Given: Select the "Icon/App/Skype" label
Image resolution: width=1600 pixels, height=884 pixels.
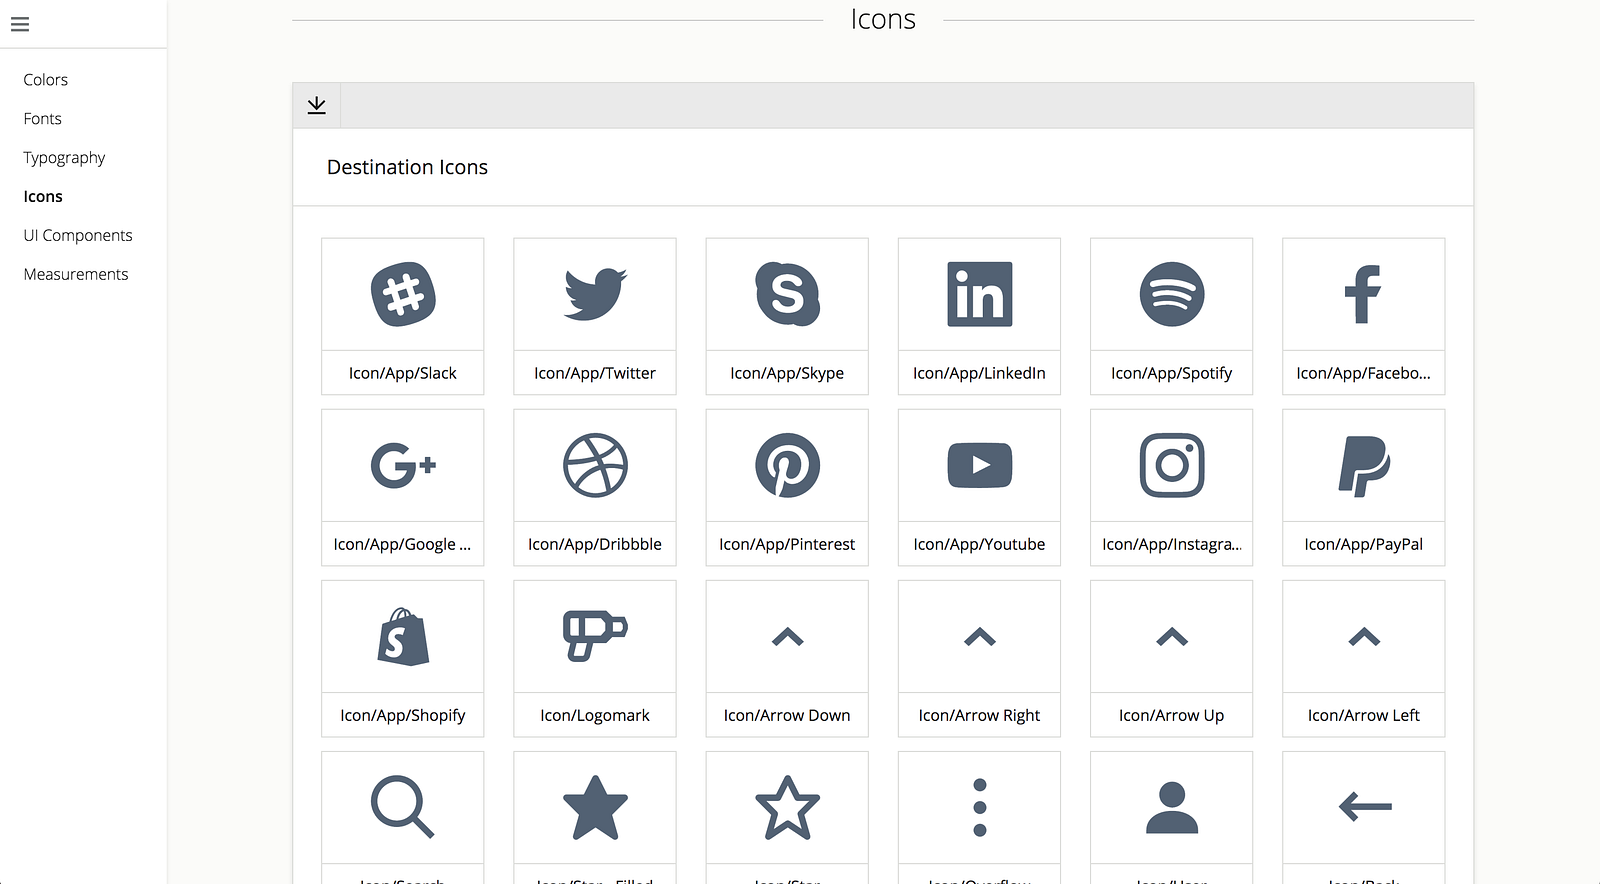Looking at the screenshot, I should click(x=787, y=373).
